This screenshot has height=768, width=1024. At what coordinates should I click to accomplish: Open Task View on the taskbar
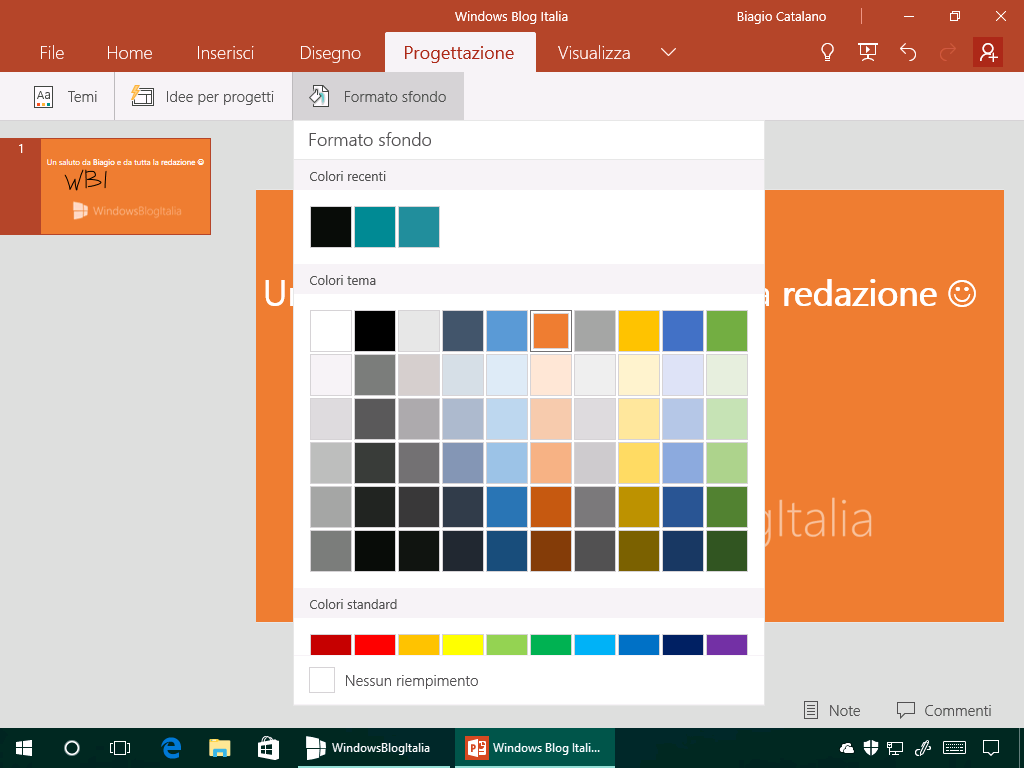[120, 748]
